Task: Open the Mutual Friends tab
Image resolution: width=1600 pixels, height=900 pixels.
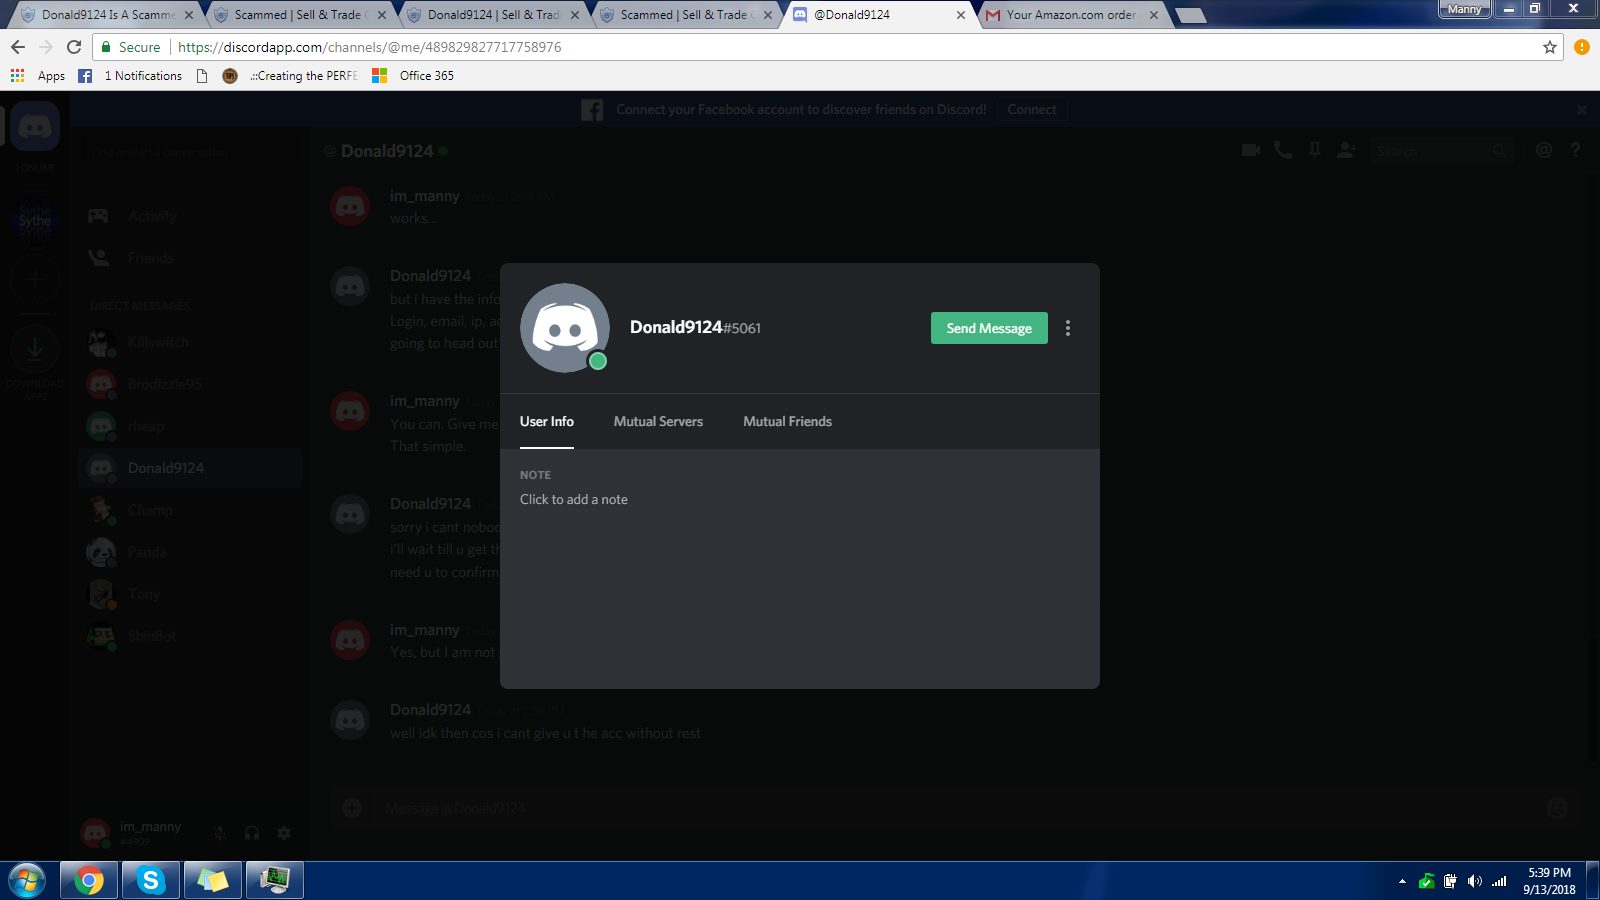Action: pyautogui.click(x=787, y=422)
